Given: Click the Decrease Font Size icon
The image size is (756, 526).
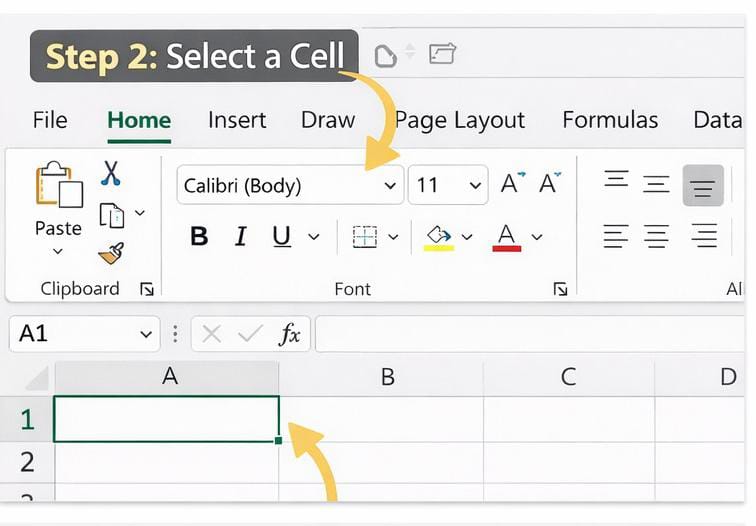Looking at the screenshot, I should tap(550, 184).
